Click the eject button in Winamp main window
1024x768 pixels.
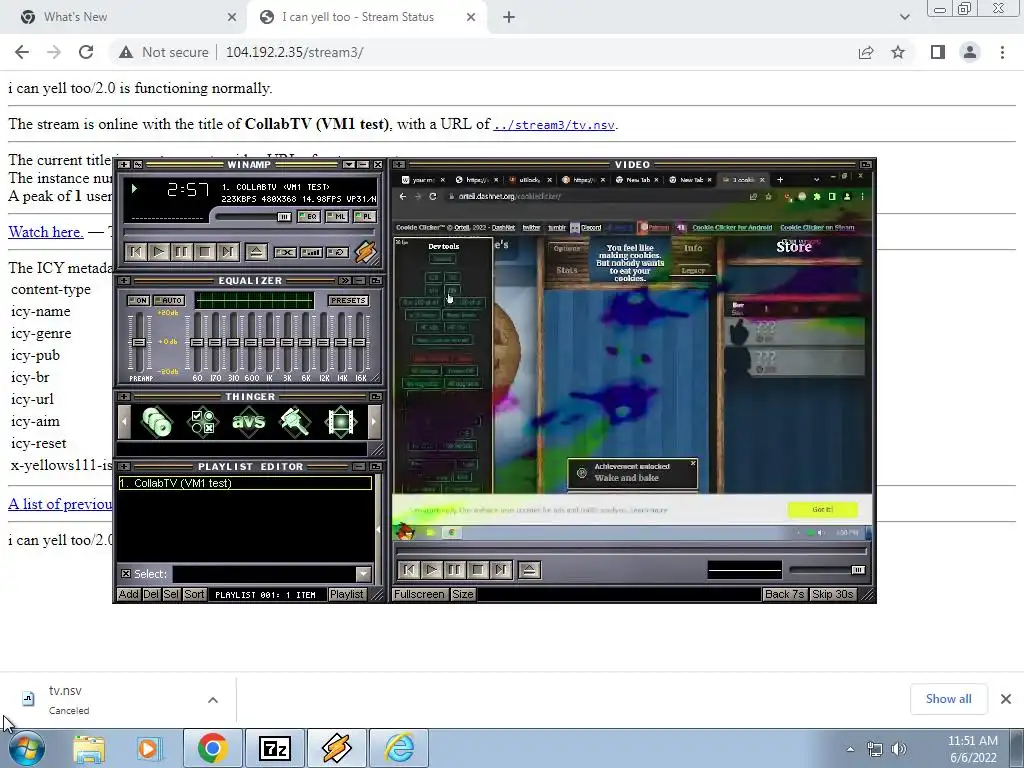point(256,252)
